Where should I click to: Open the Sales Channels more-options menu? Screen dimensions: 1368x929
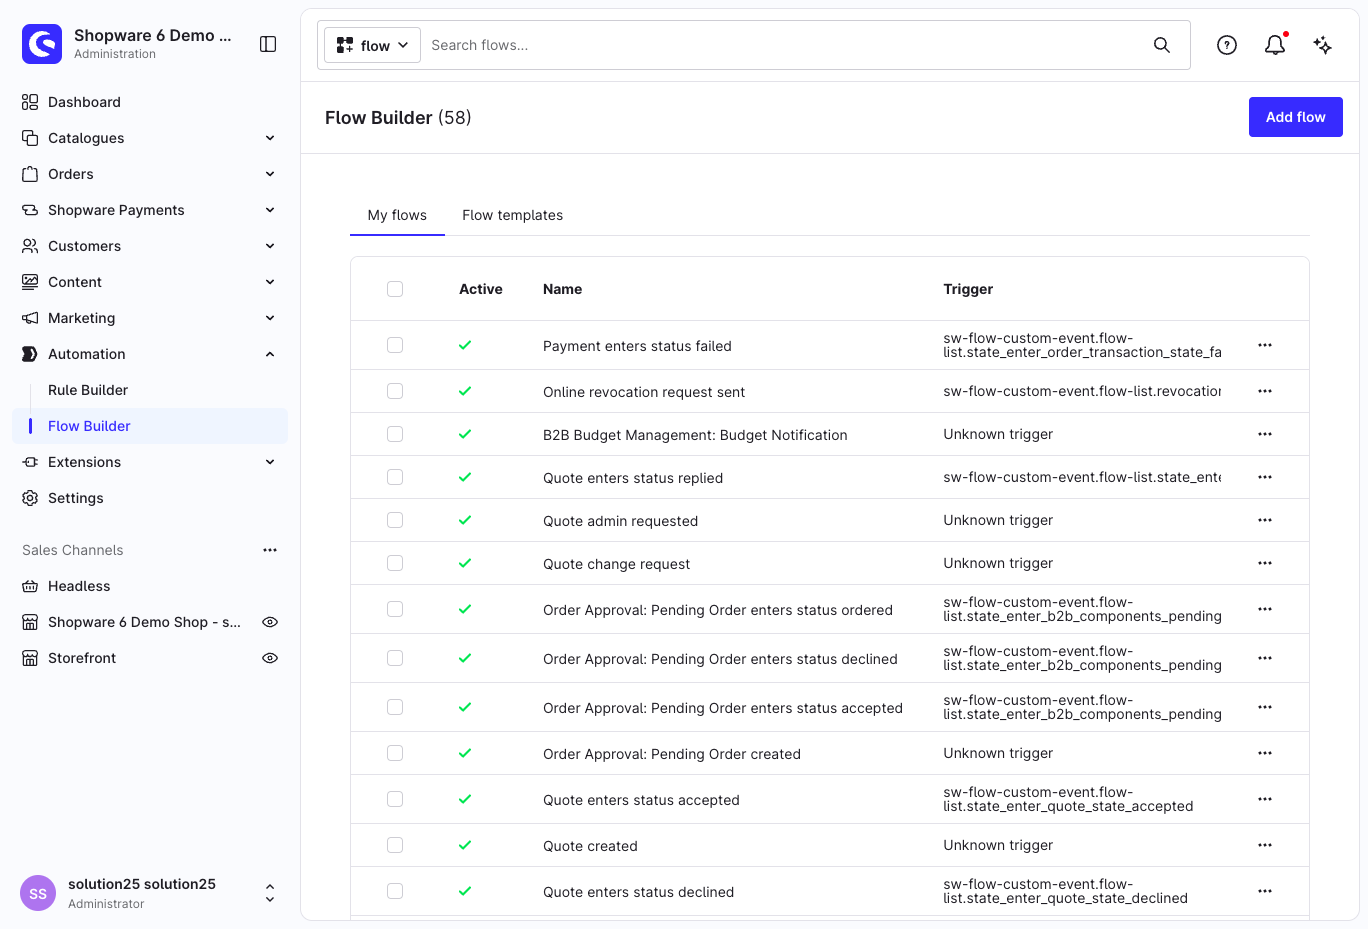270,550
